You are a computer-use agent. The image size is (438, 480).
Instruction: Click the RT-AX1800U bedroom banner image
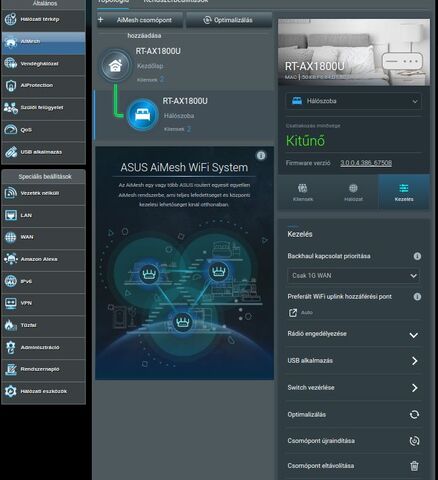(354, 52)
